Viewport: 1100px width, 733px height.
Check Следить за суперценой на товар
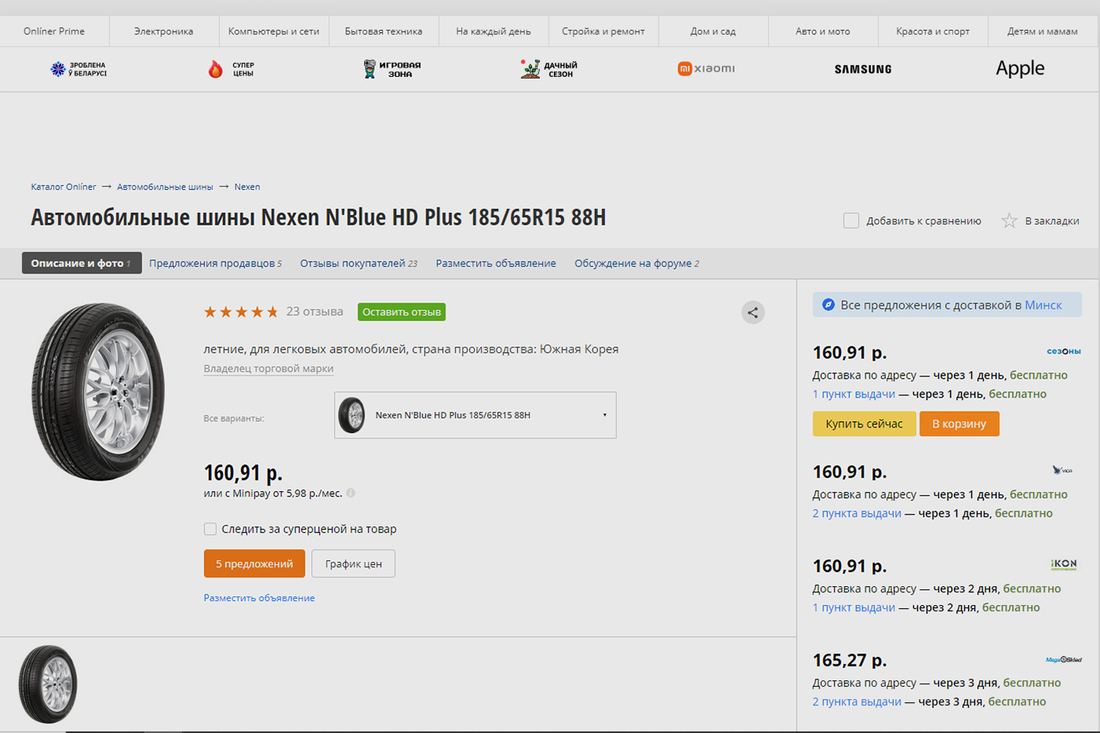point(210,529)
